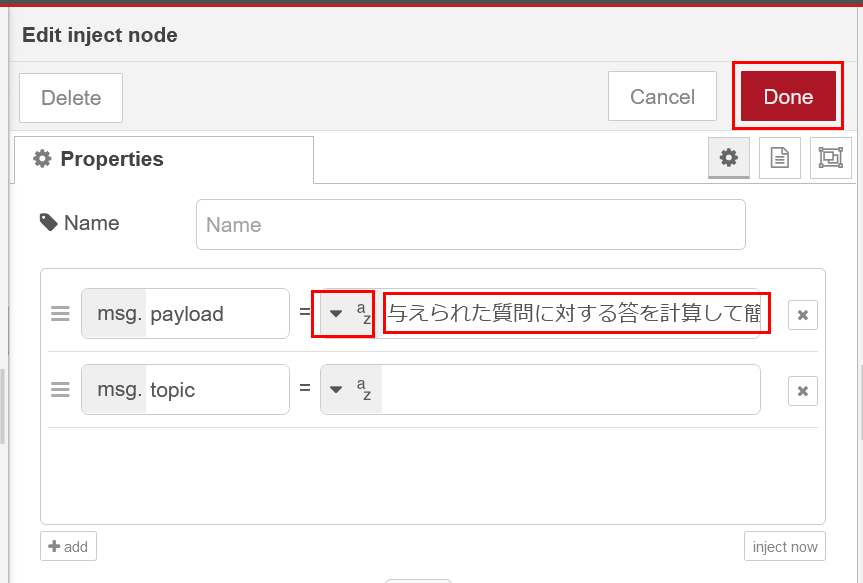Open the node description document icon tab
Screen dimensions: 863x583
point(779,158)
